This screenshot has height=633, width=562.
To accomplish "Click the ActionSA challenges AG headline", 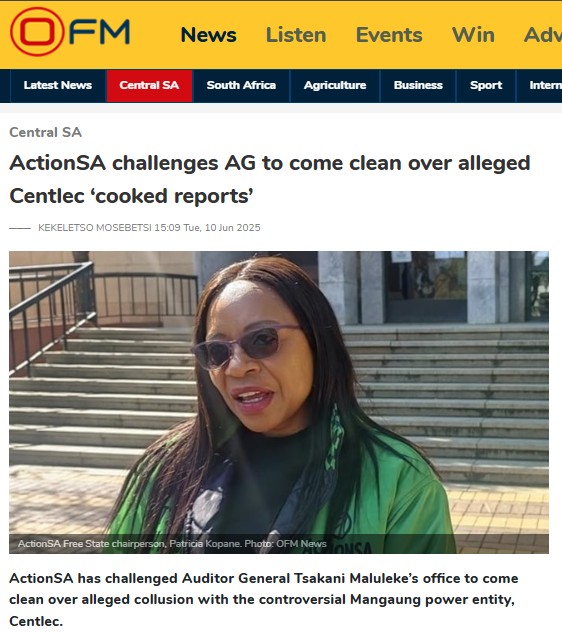I will tap(270, 179).
